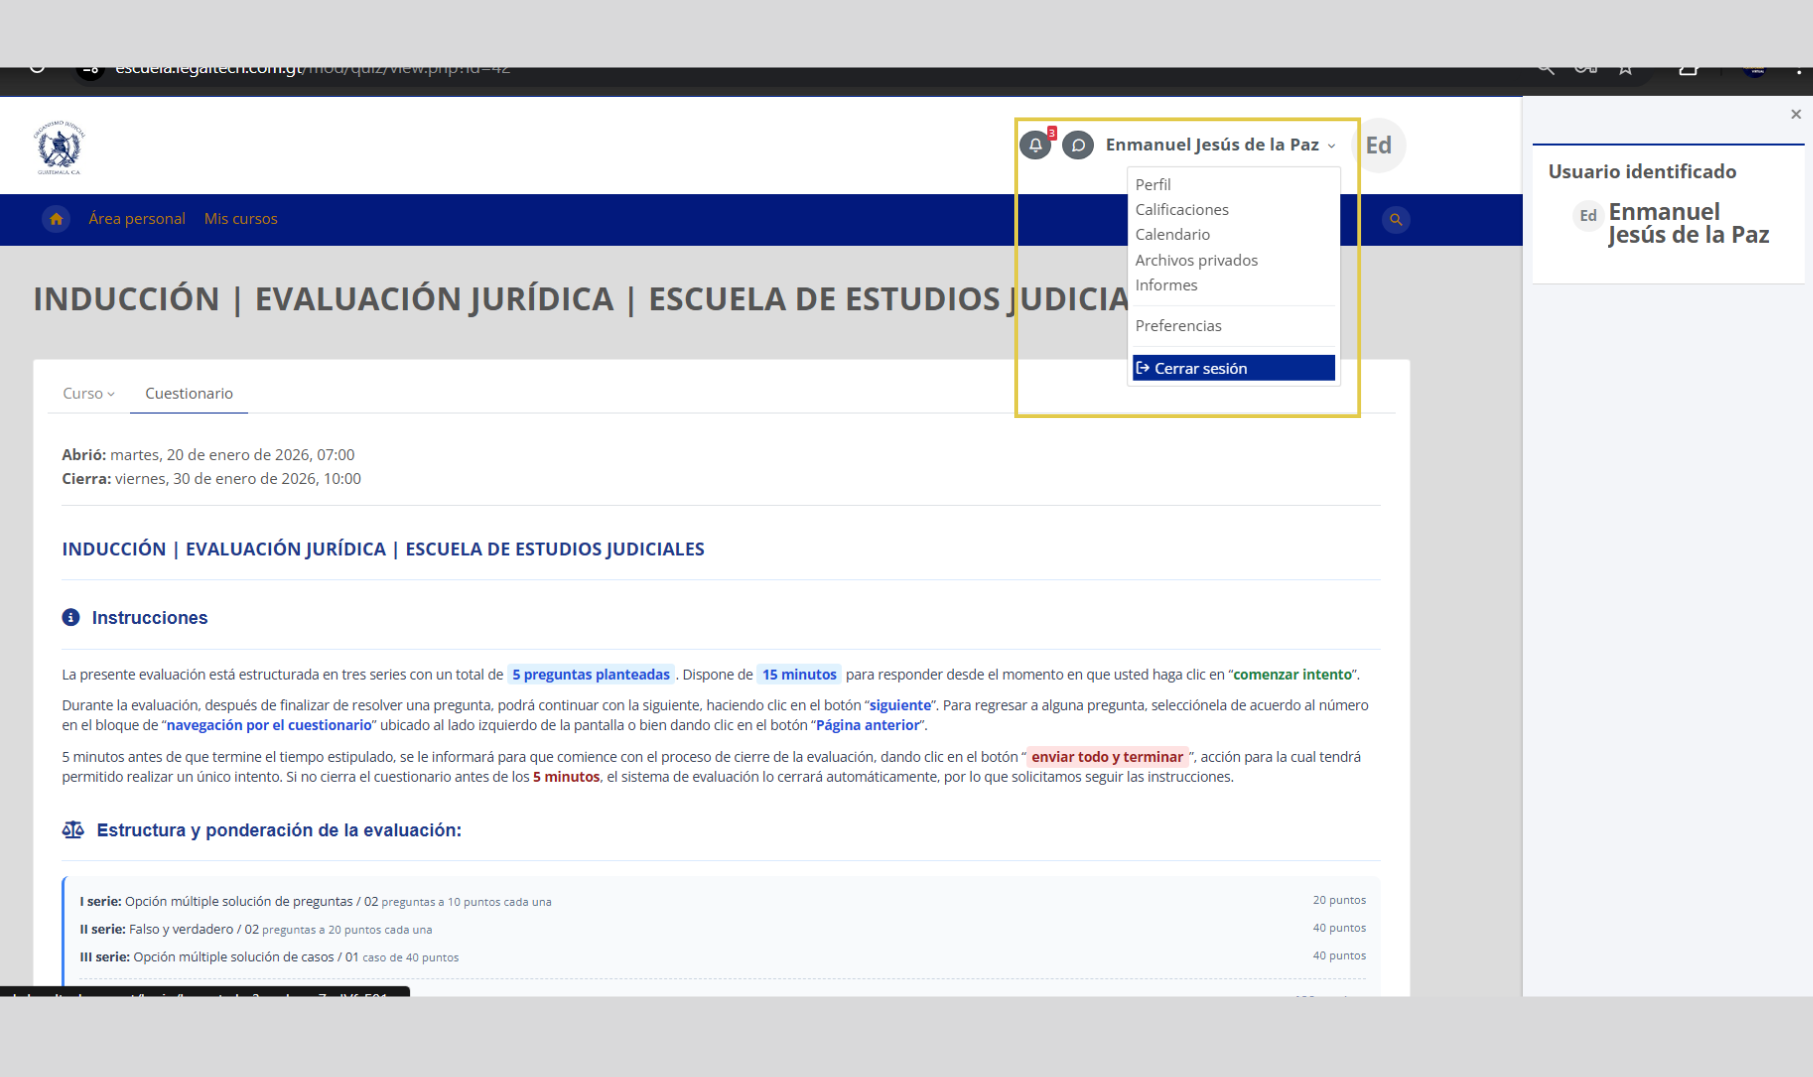Click the home icon in navigation bar
1813x1077 pixels.
click(x=56, y=219)
